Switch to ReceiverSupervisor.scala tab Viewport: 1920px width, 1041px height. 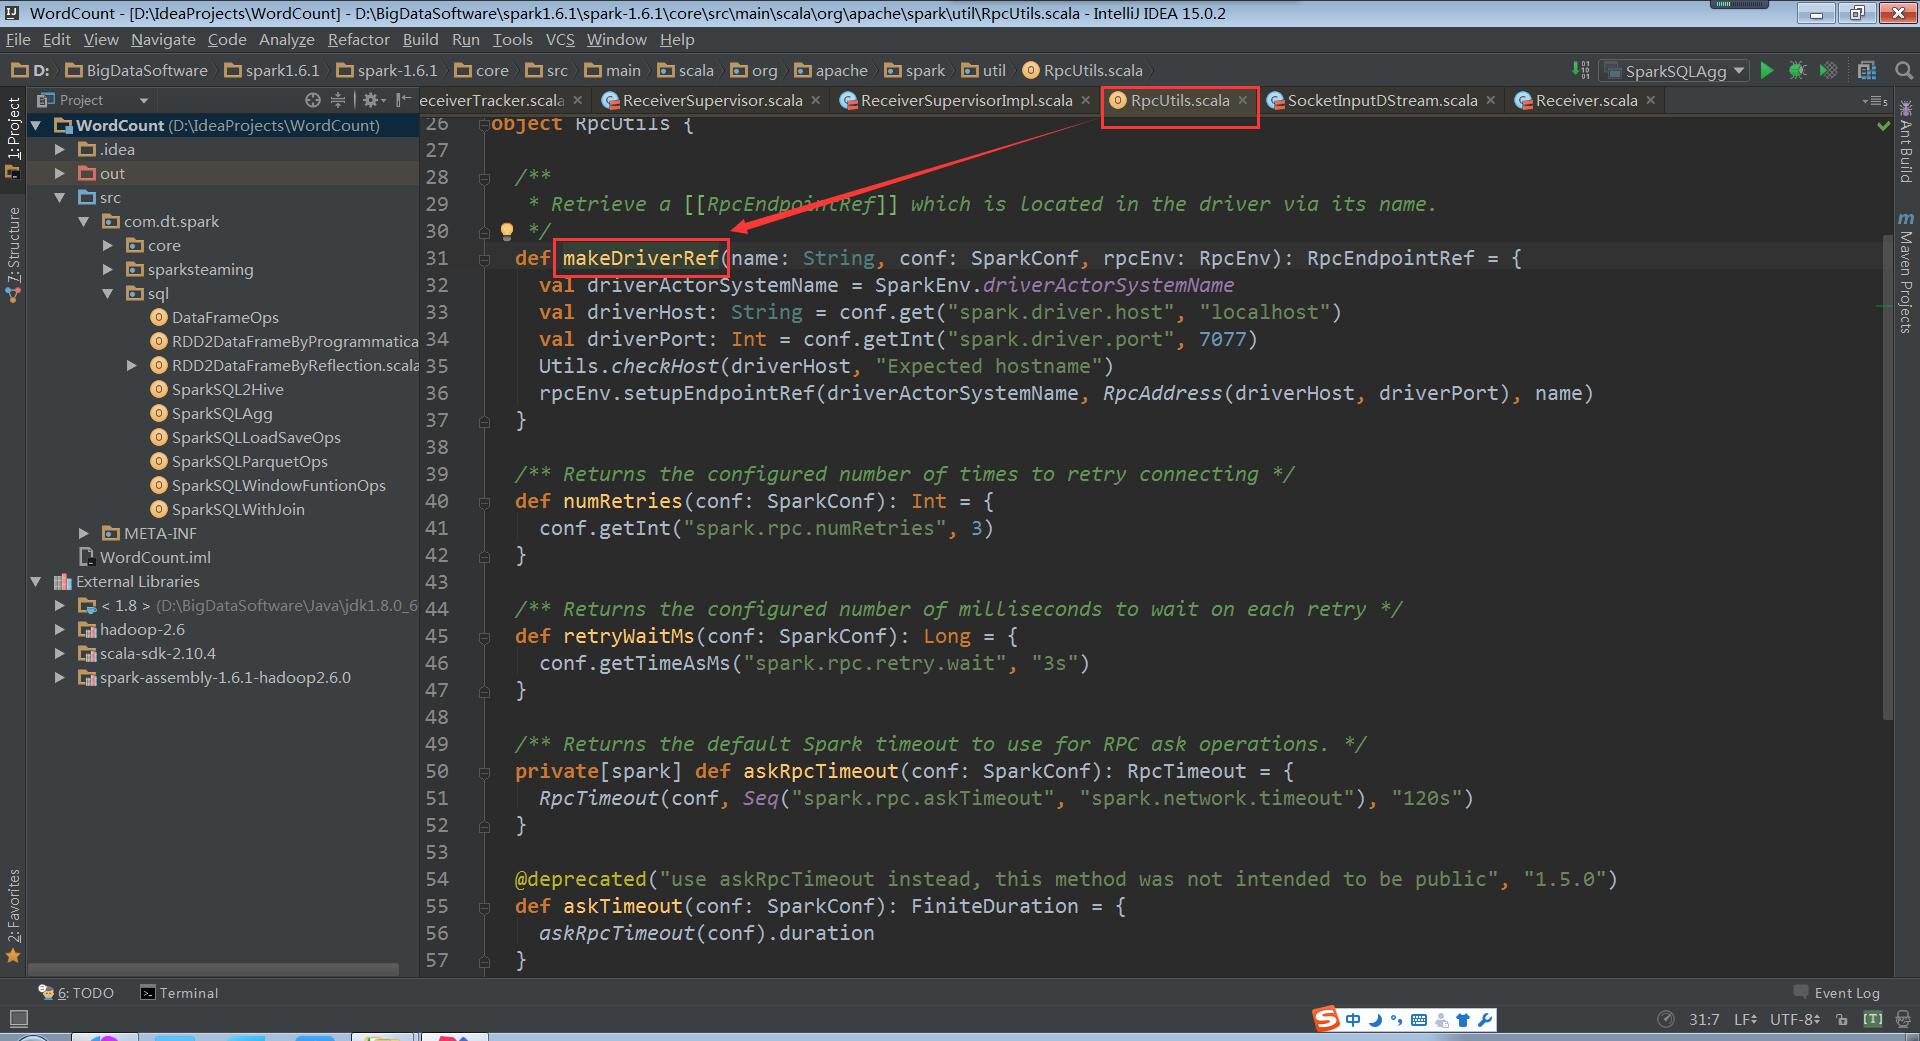coord(711,100)
